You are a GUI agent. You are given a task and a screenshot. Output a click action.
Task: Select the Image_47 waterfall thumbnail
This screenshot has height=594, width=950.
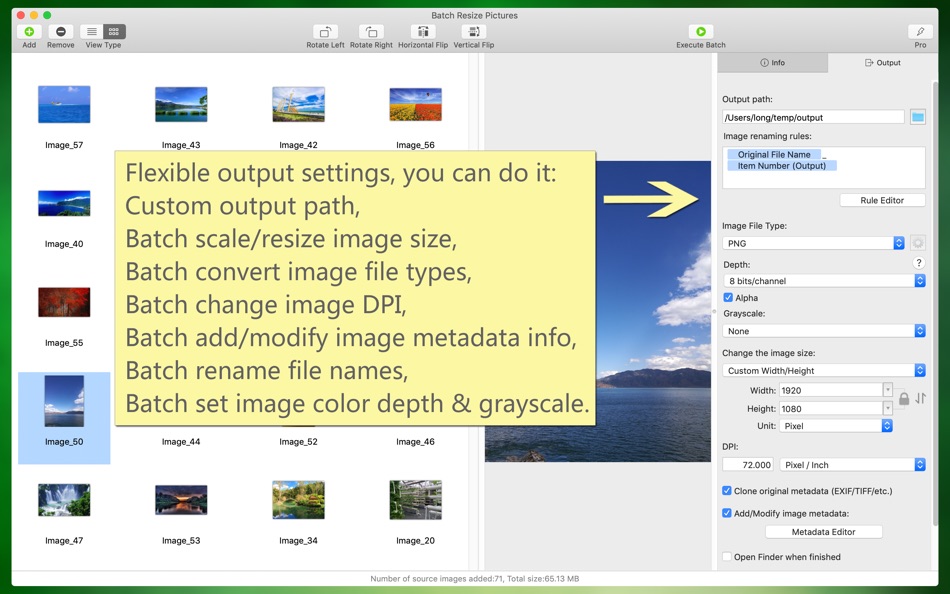tap(64, 499)
